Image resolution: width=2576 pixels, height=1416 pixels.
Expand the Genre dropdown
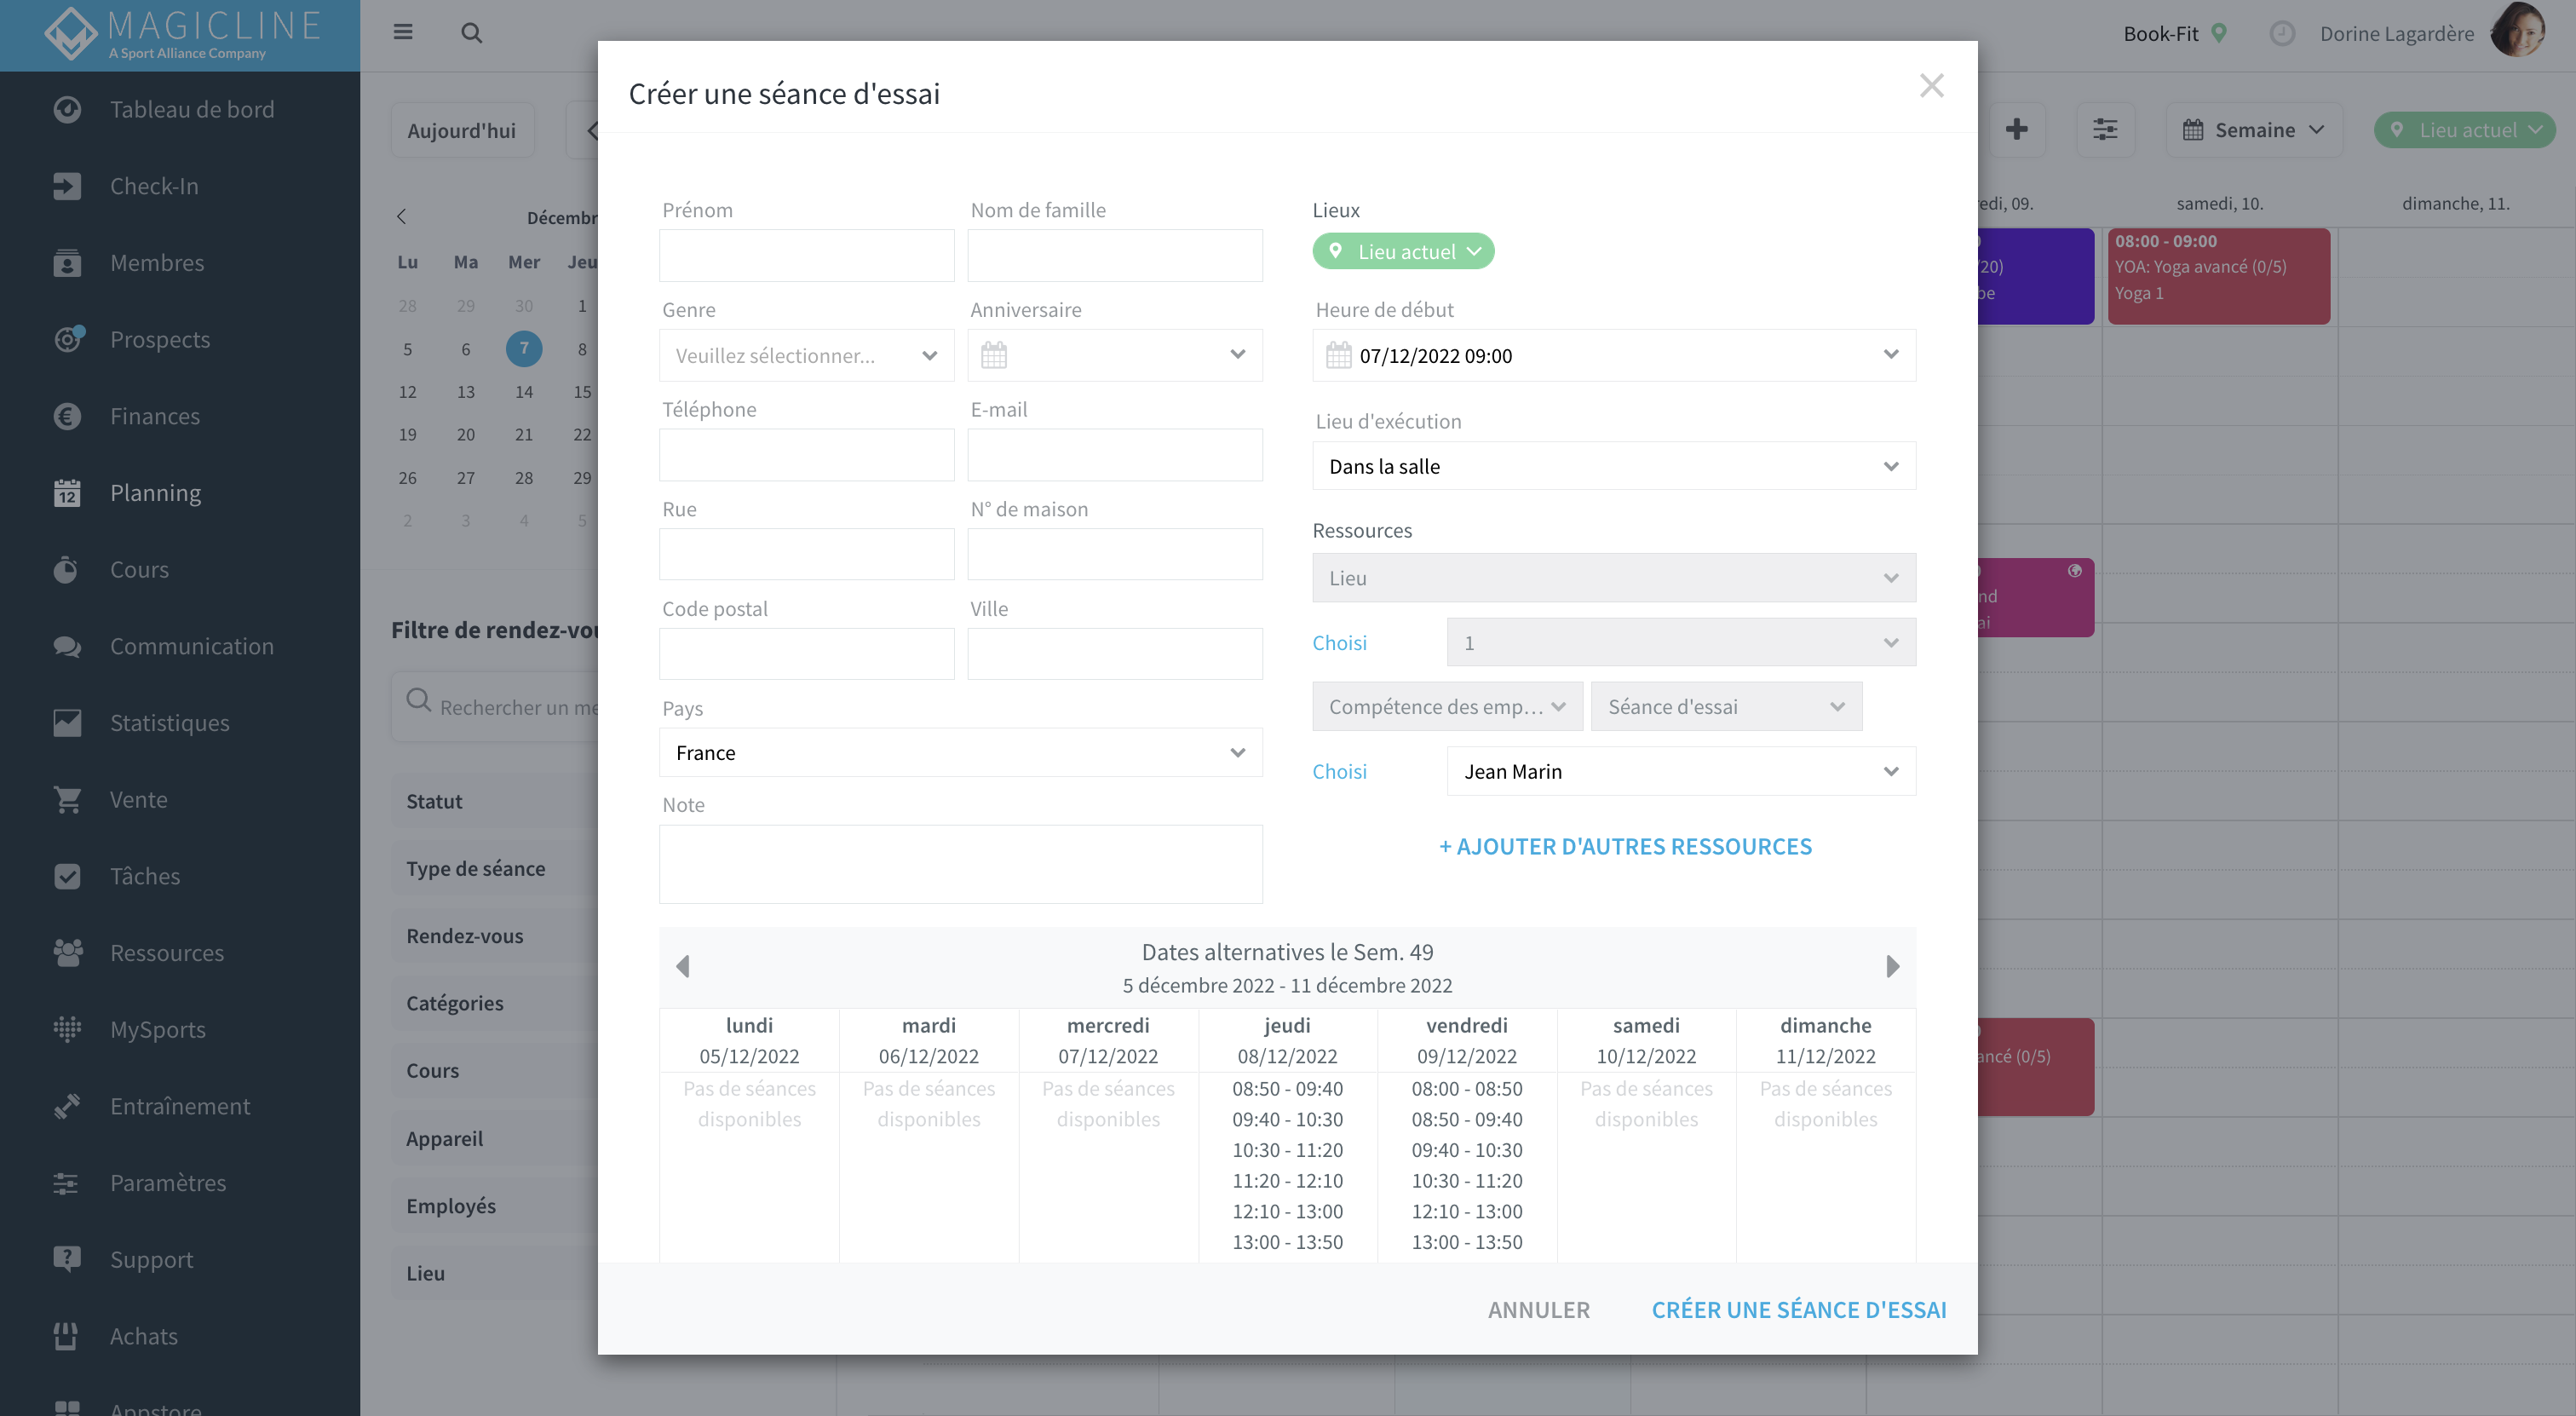pyautogui.click(x=806, y=355)
